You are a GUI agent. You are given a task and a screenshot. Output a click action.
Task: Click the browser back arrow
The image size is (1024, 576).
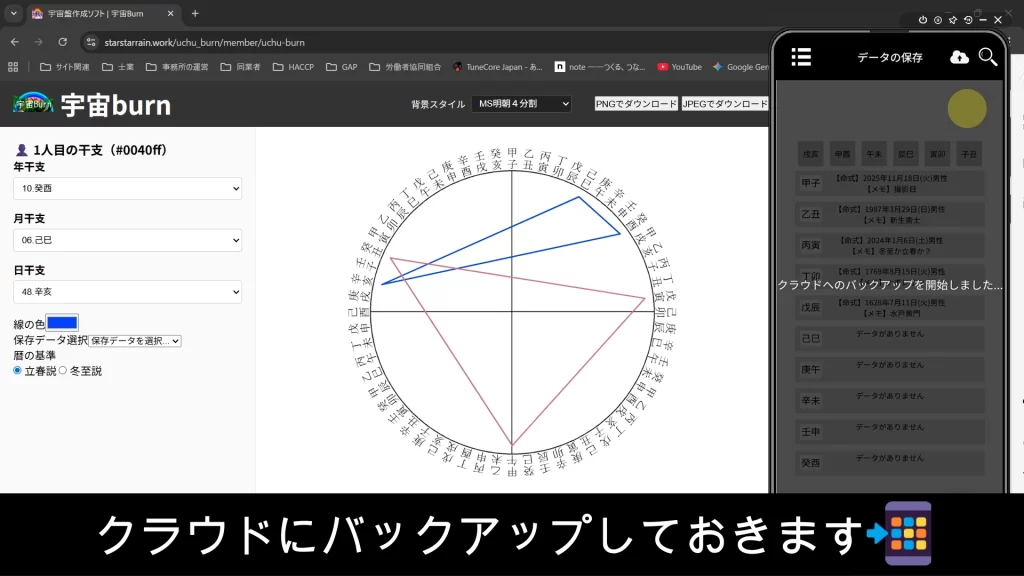tap(15, 42)
